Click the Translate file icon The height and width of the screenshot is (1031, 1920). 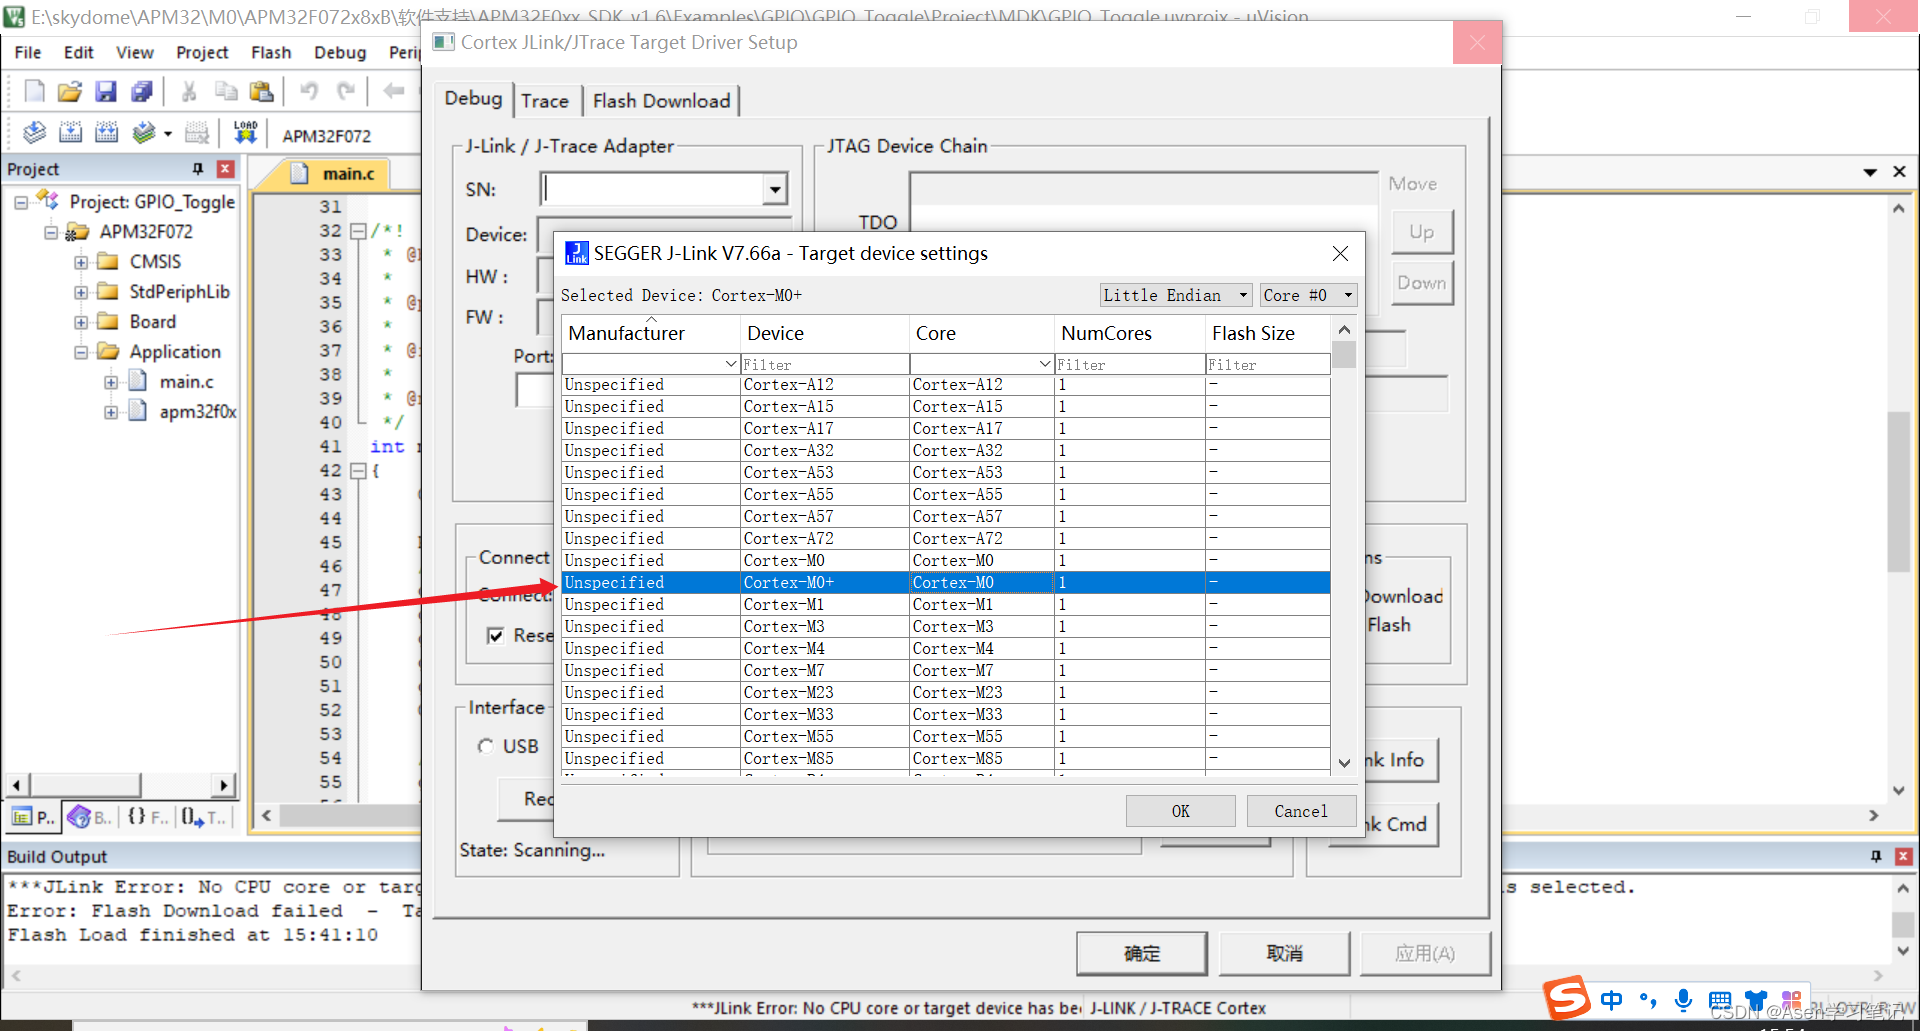(x=34, y=133)
